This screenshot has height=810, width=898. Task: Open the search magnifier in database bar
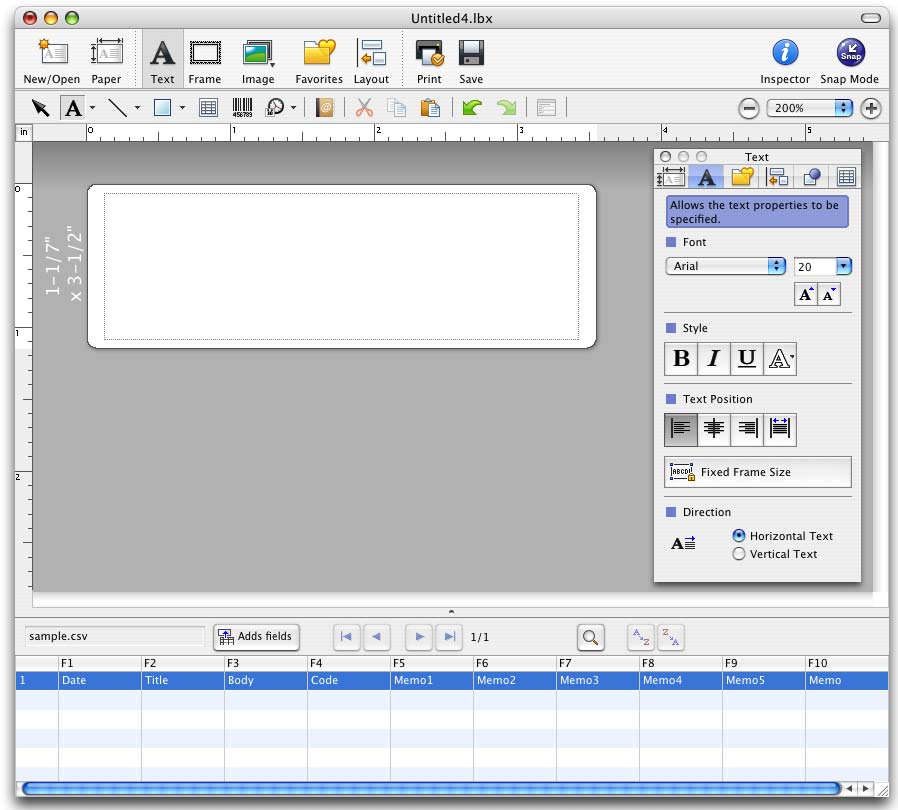(x=590, y=637)
